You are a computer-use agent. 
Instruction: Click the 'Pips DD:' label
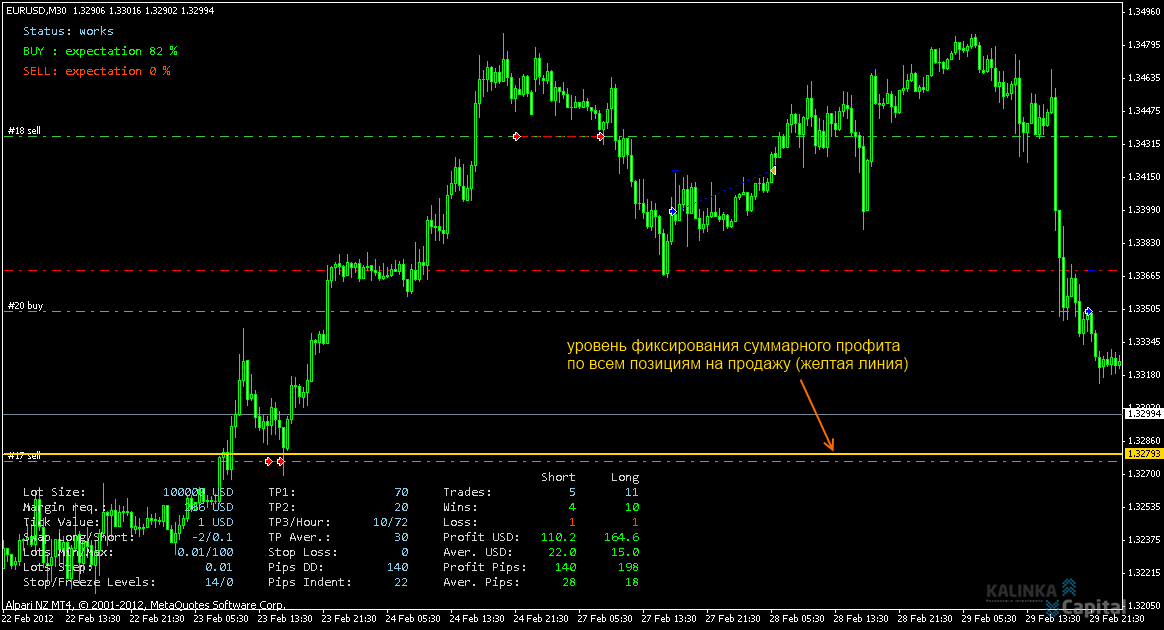(297, 567)
